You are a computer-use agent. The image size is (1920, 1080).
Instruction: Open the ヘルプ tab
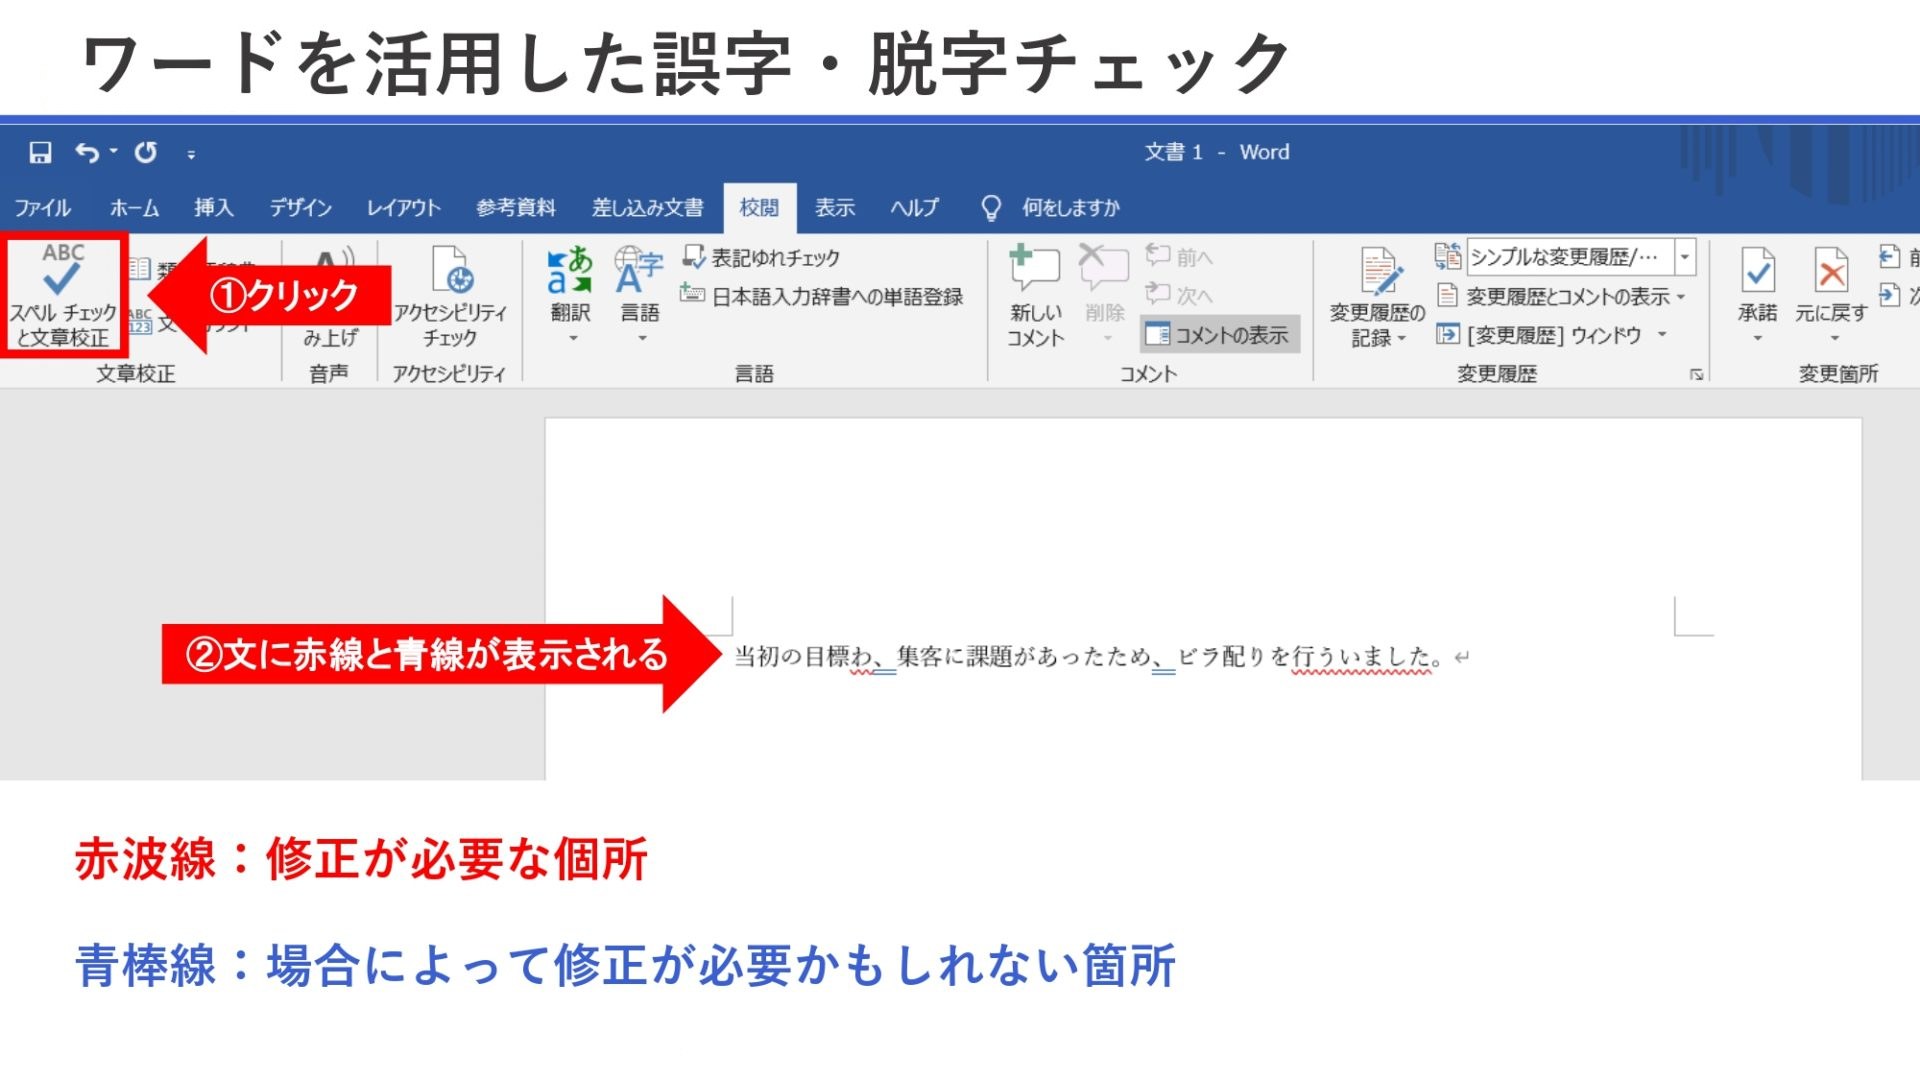coord(914,207)
